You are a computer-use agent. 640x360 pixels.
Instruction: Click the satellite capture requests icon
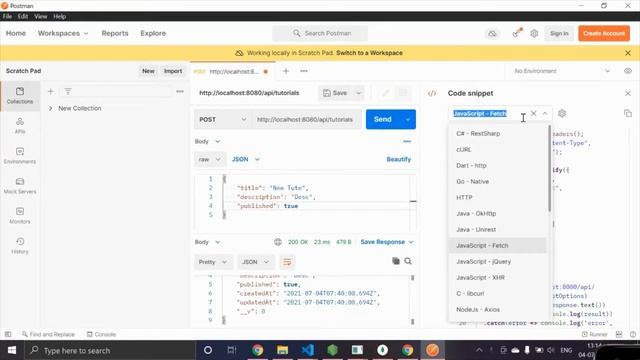coord(517,33)
